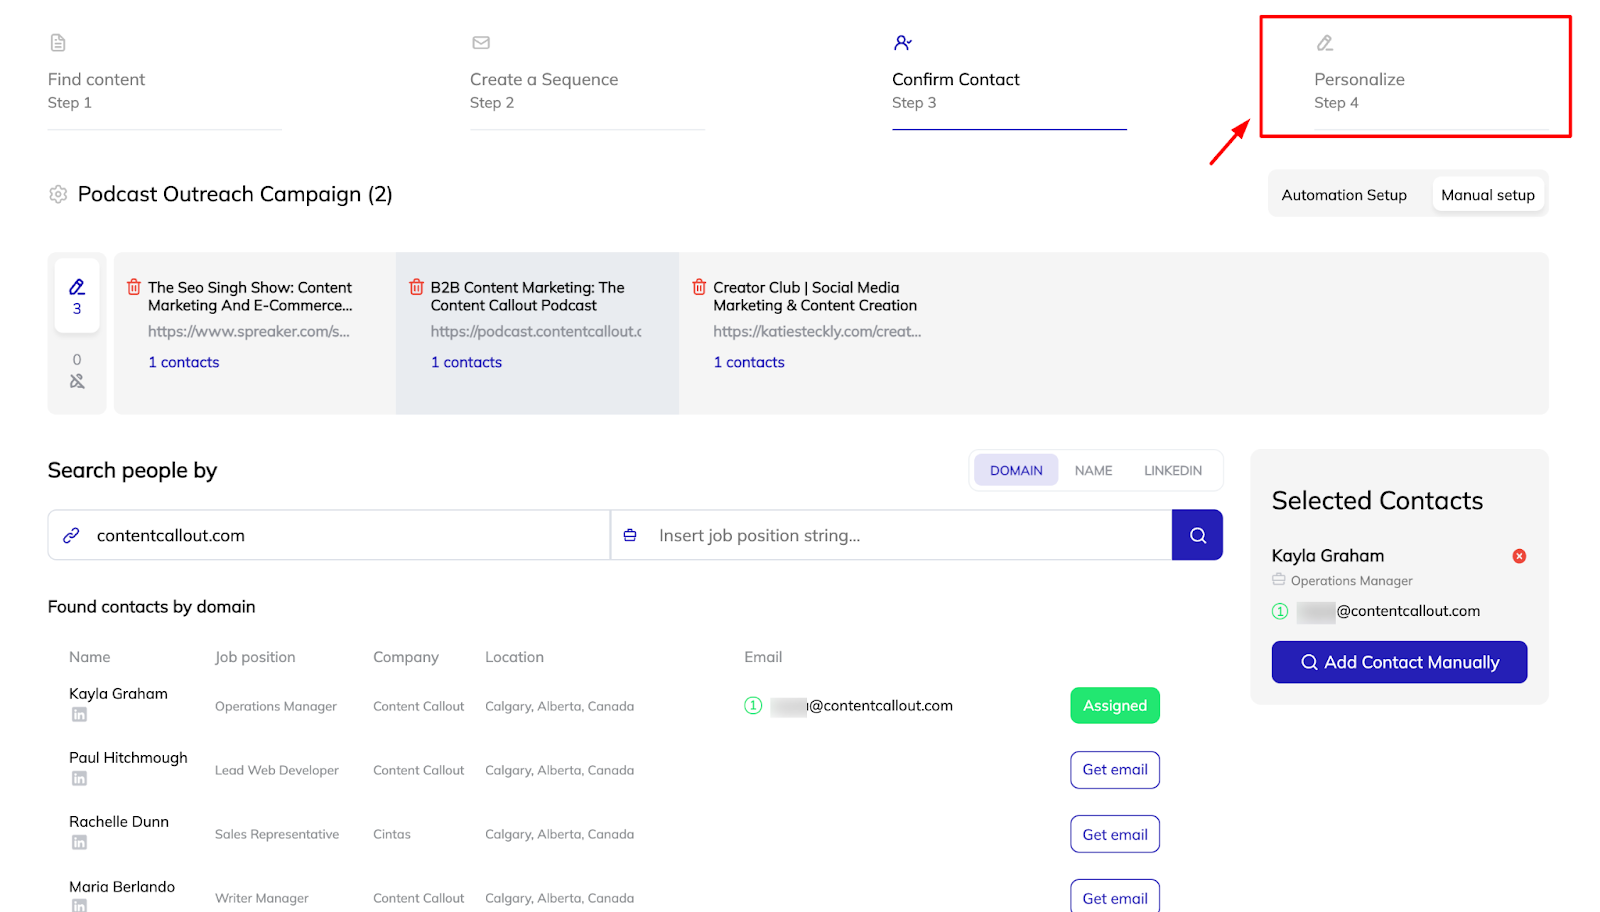Switch to Manual setup mode

tap(1488, 195)
